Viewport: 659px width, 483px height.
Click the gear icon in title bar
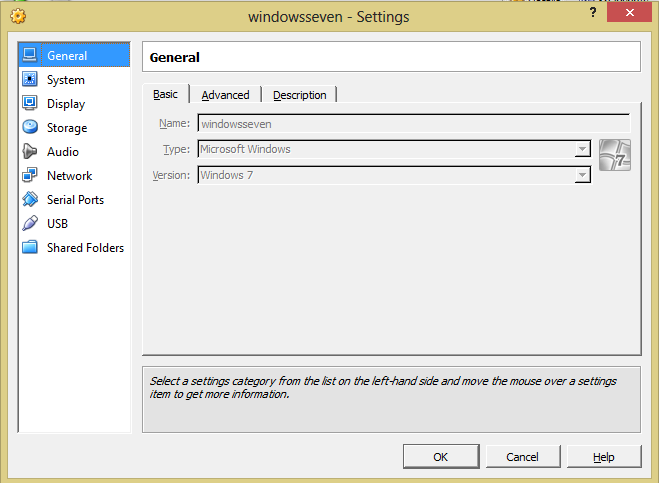click(18, 16)
